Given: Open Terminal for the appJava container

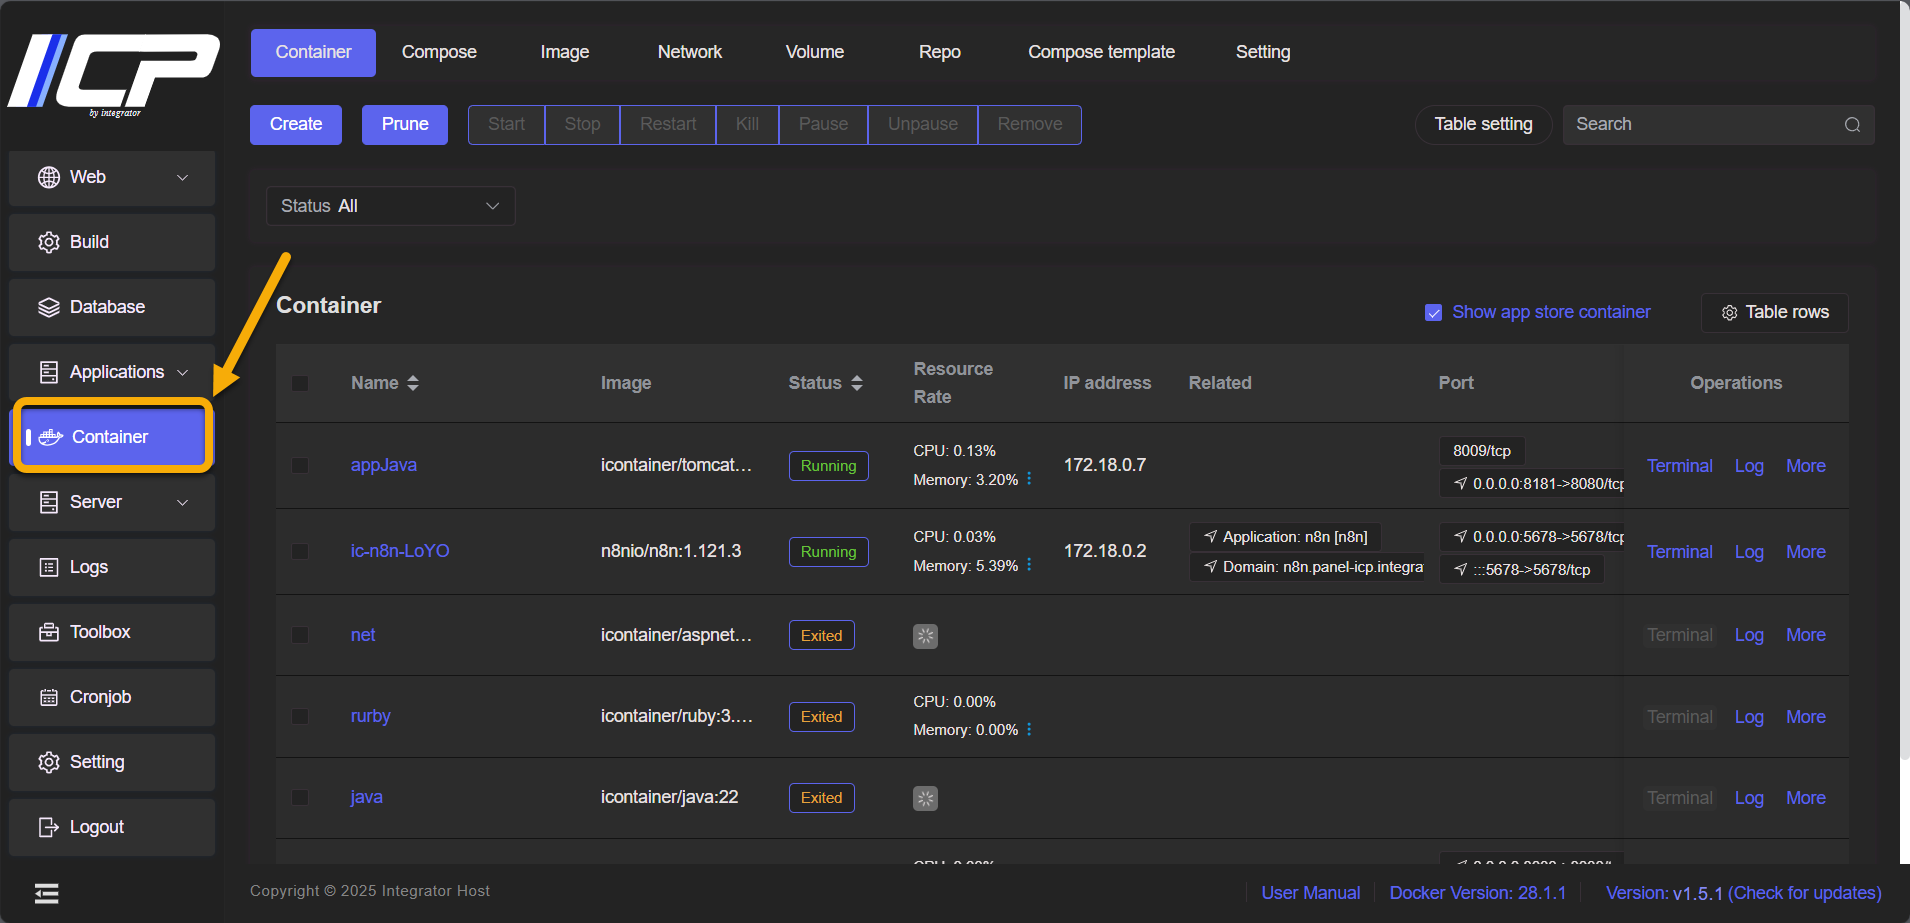Looking at the screenshot, I should (x=1680, y=466).
